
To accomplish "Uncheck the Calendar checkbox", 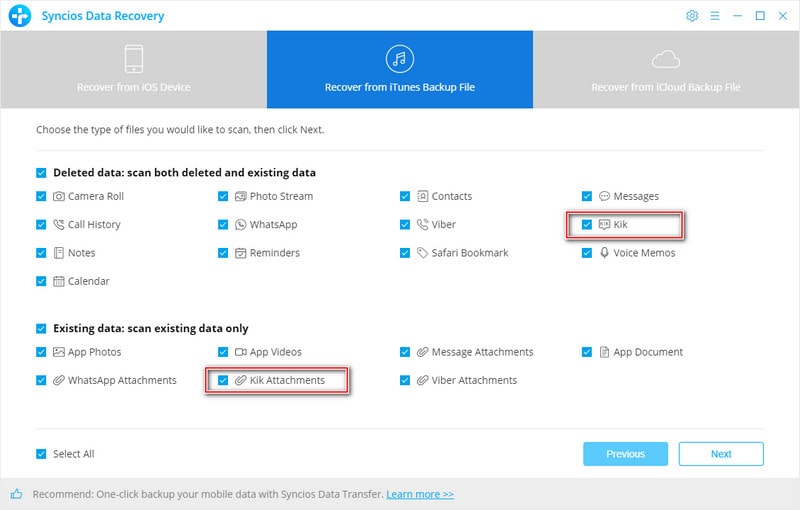I will pyautogui.click(x=41, y=281).
